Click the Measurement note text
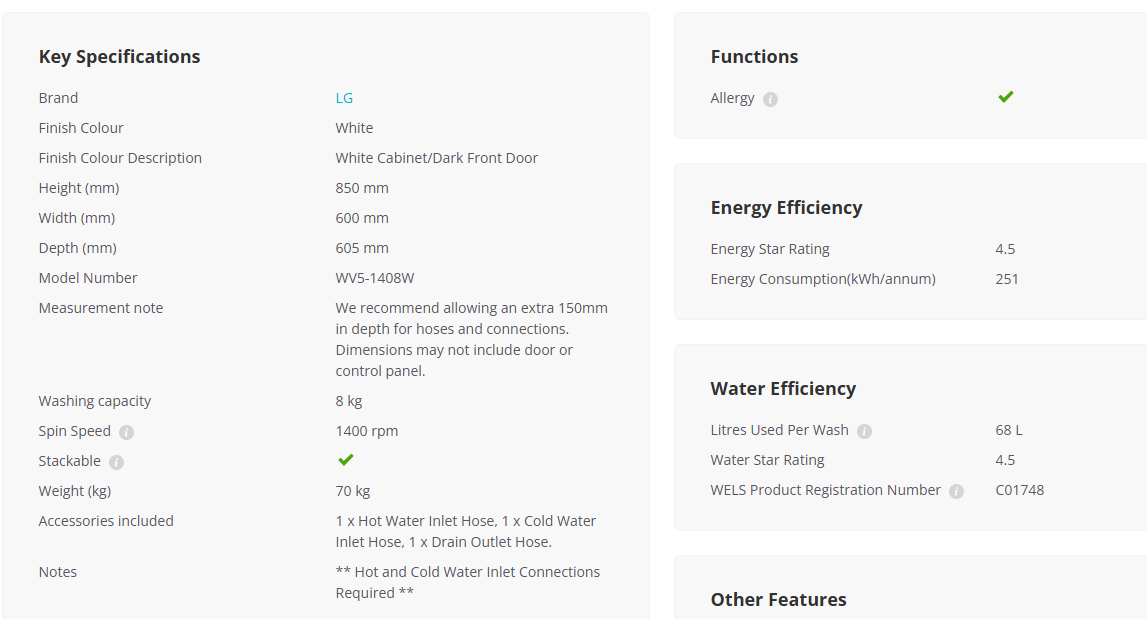Image resolution: width=1147 pixels, height=619 pixels. [472, 339]
